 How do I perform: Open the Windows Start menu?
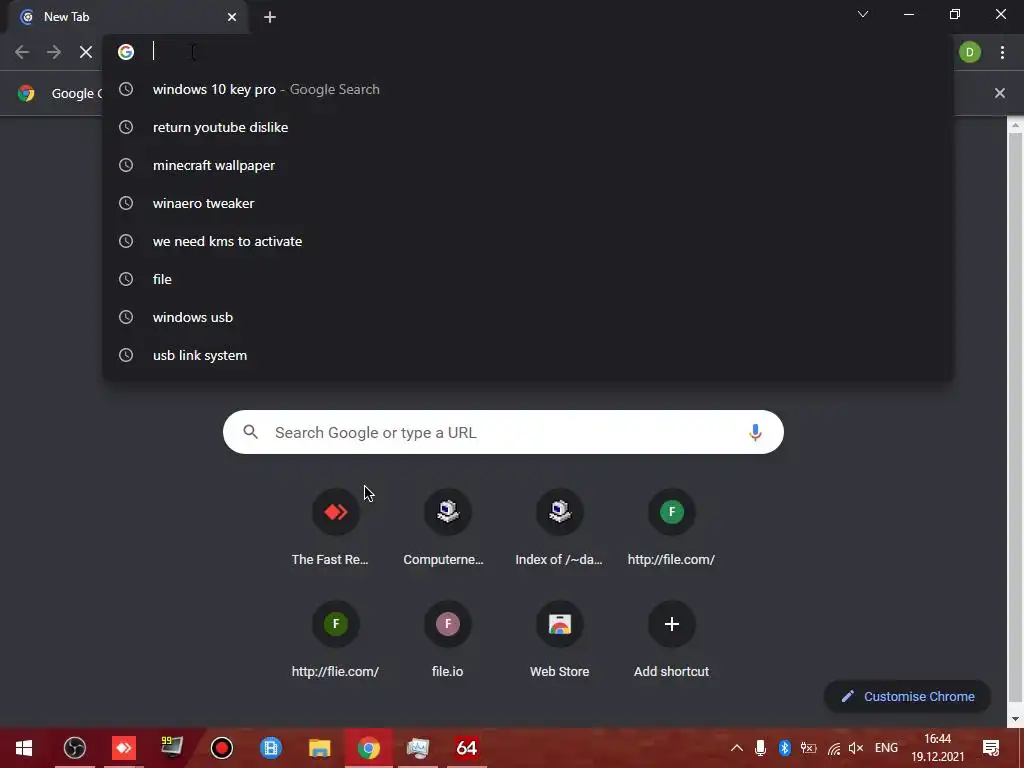(24, 748)
